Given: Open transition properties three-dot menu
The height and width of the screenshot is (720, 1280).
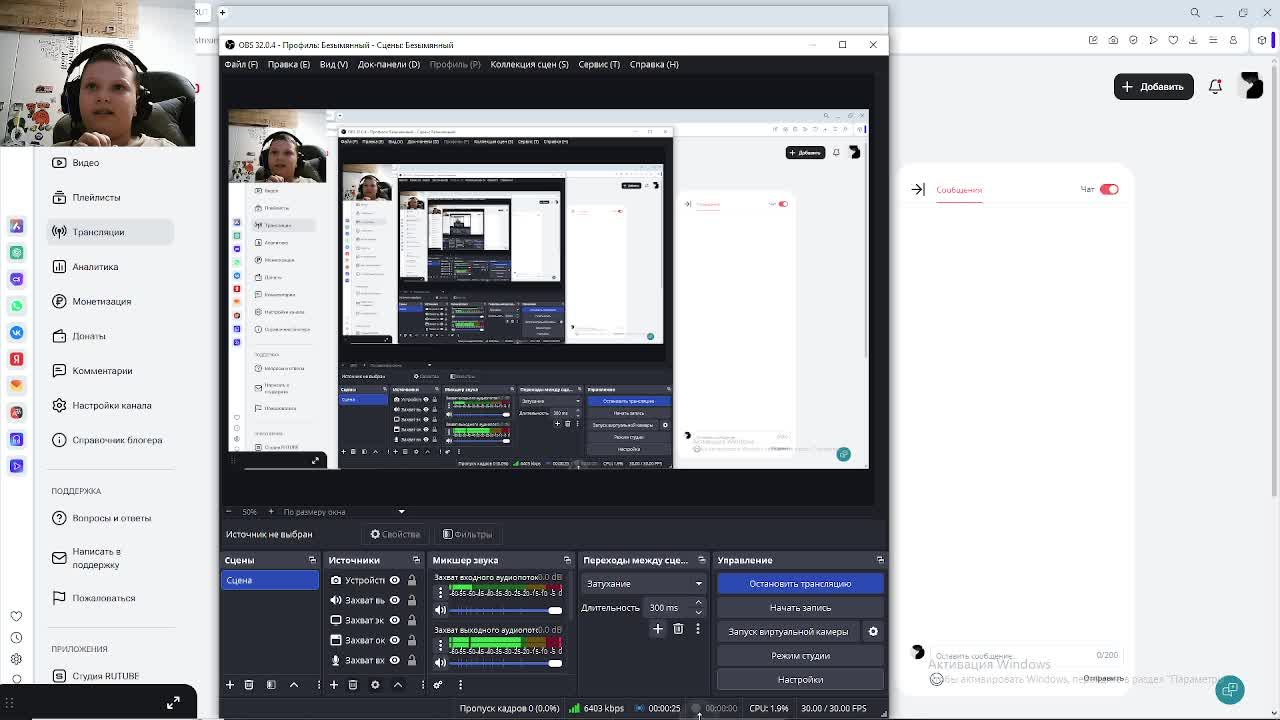Looking at the screenshot, I should click(x=698, y=629).
